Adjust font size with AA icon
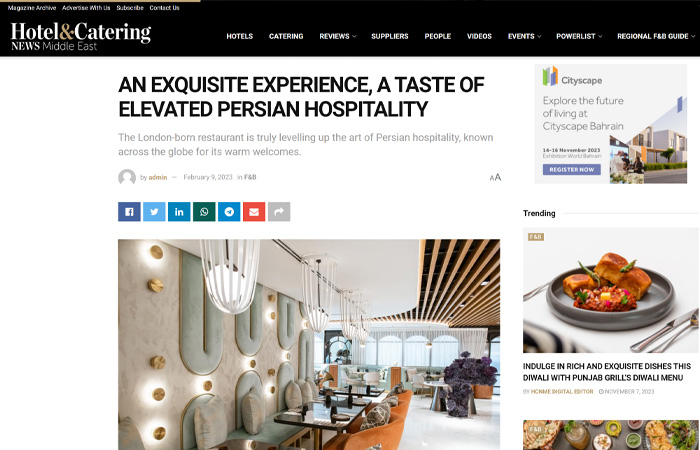Screen dimensions: 700x450 495,177
